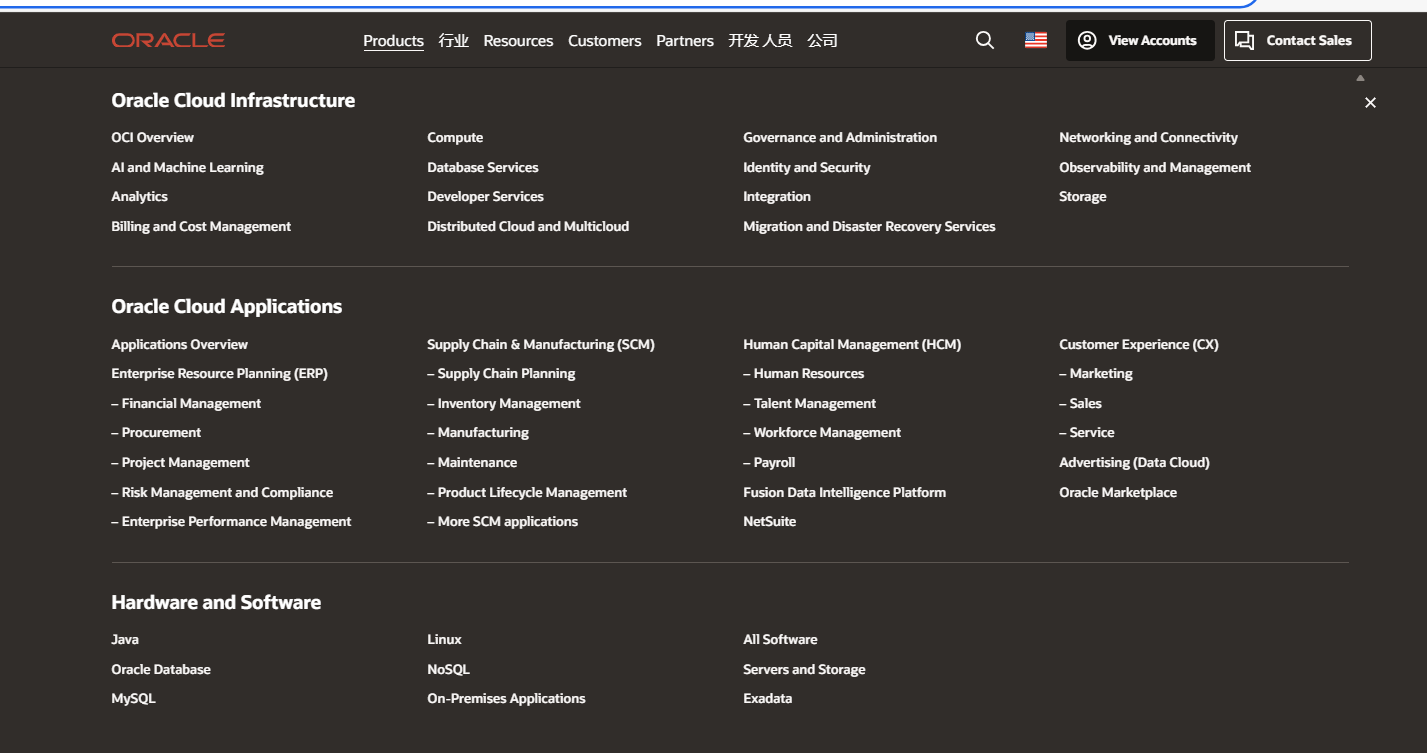Open Advertising (Data Cloud)

(1135, 463)
